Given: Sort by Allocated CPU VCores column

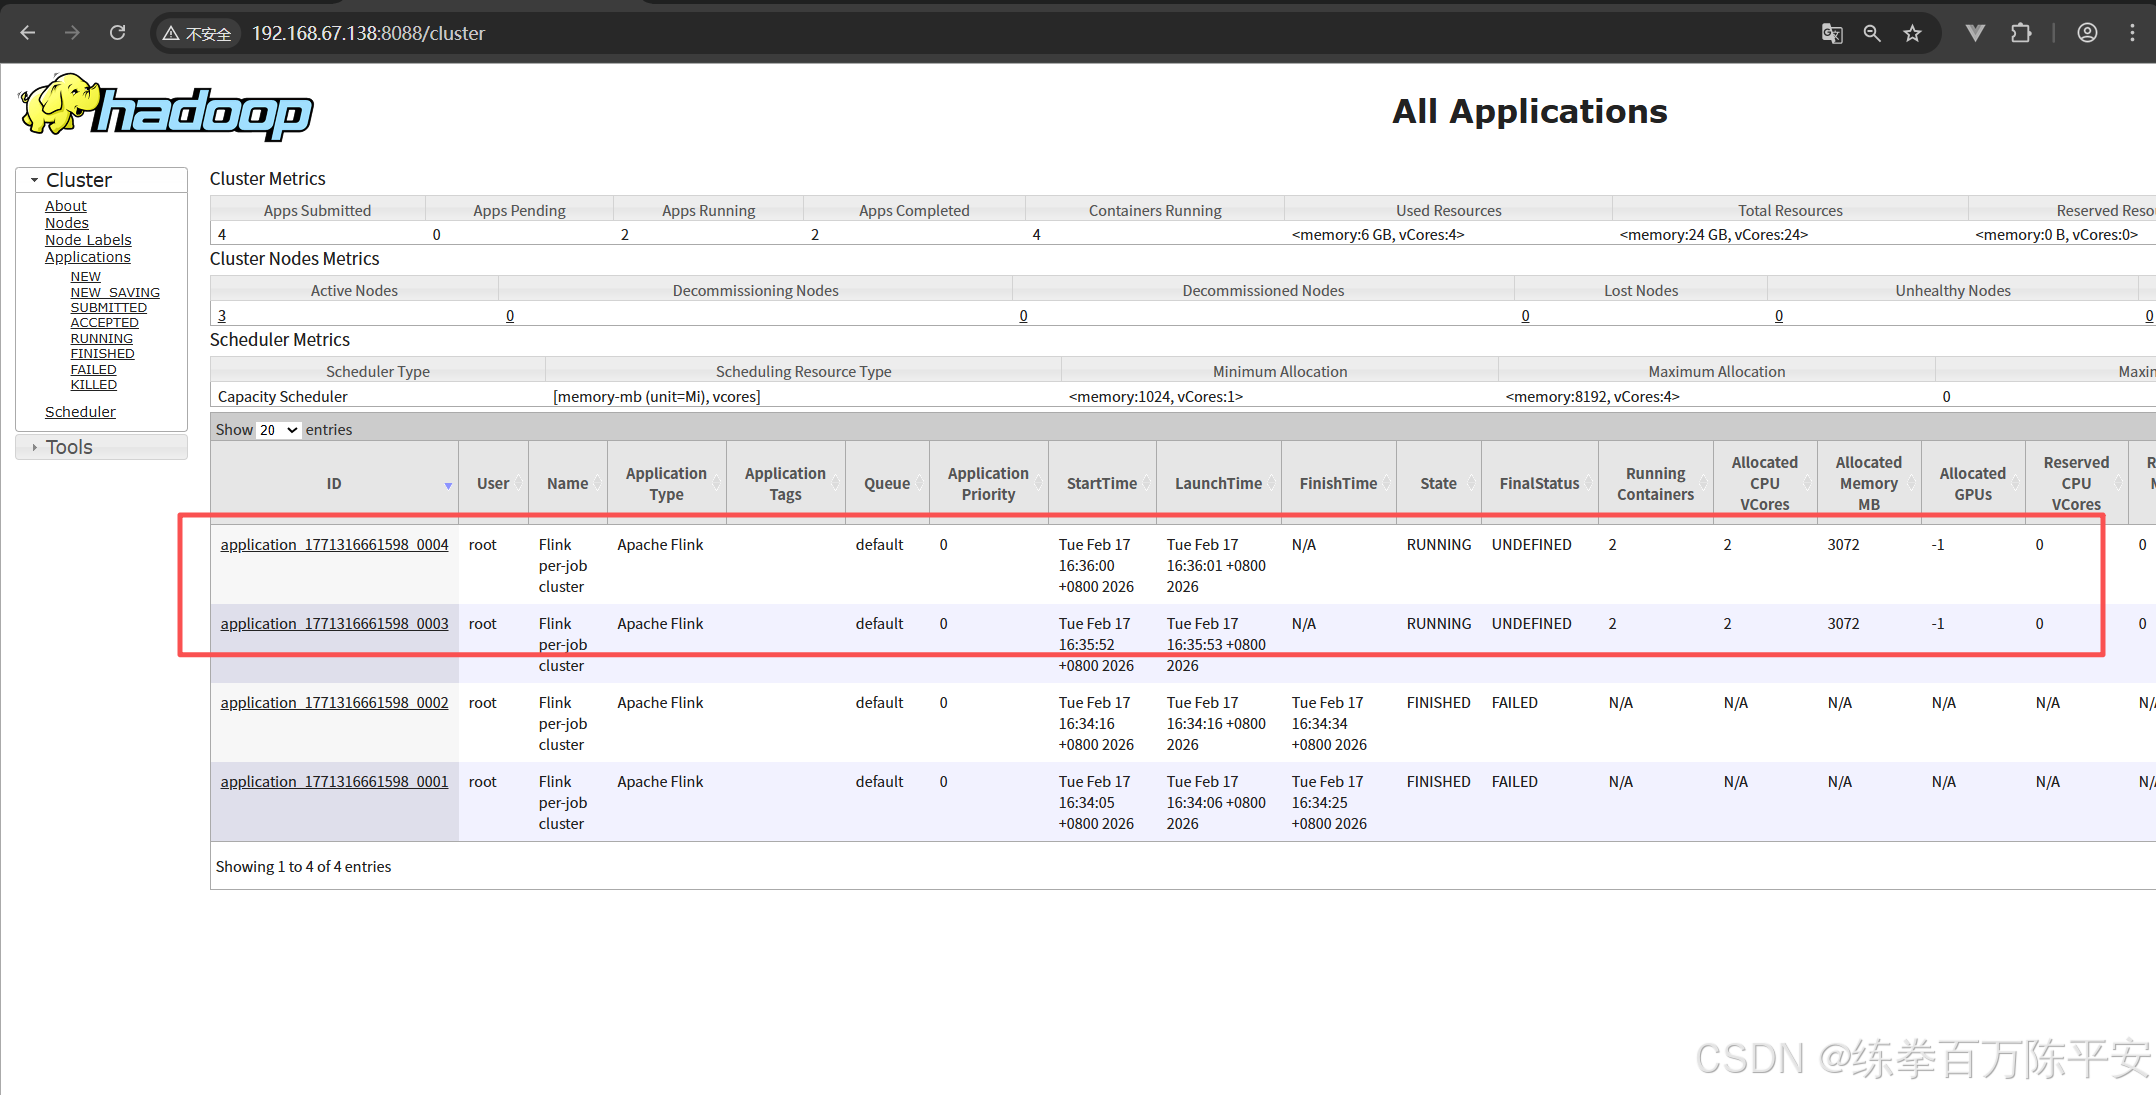Looking at the screenshot, I should (x=1764, y=483).
